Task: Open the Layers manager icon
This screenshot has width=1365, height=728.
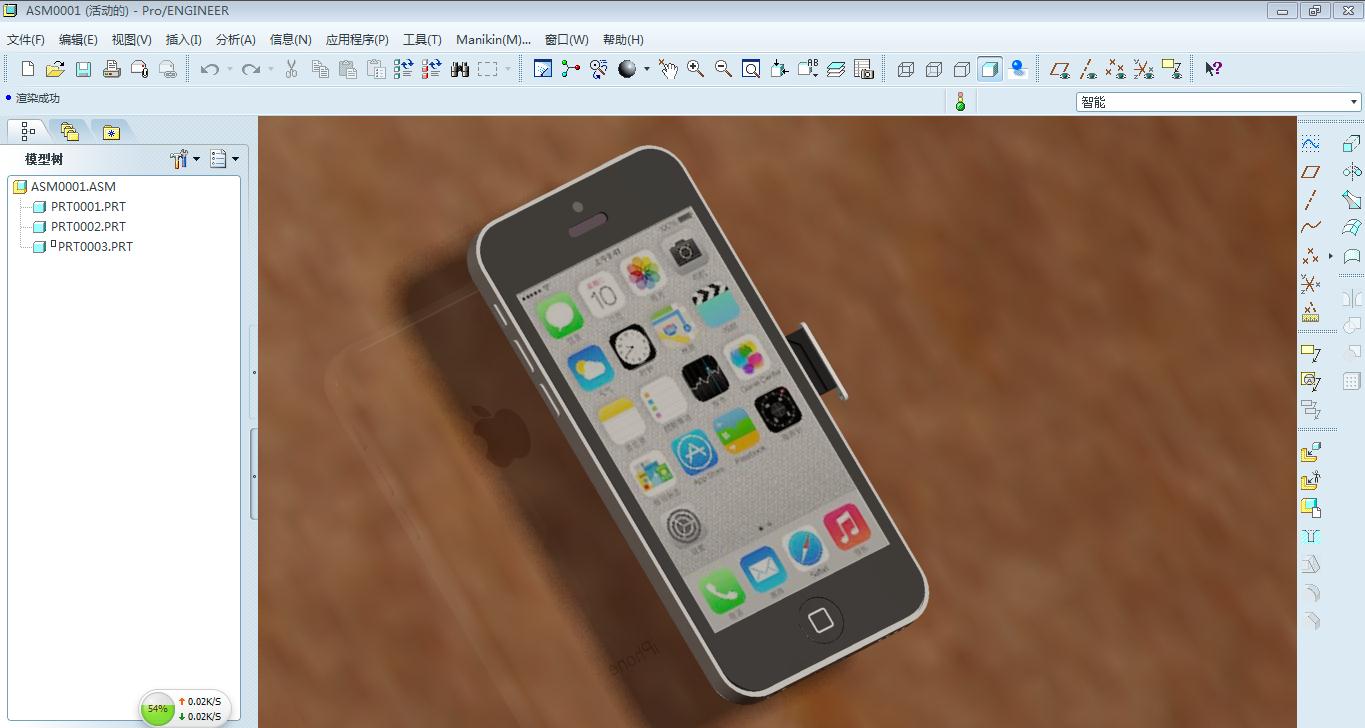Action: coord(837,68)
